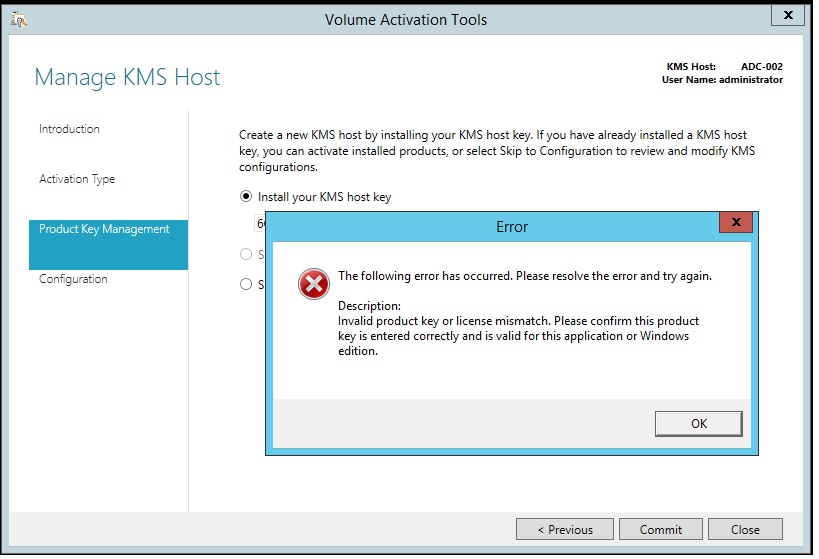The width and height of the screenshot is (819, 559).
Task: Close the Volume Activation Tools window
Action: 788,15
